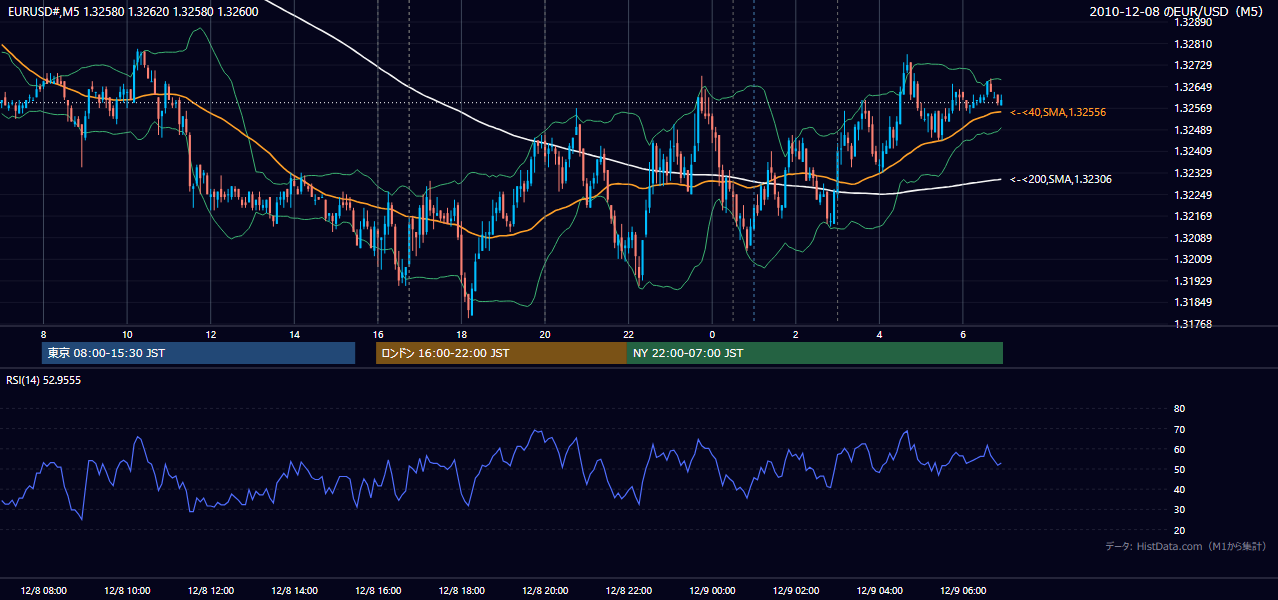Click the bottom date label 12/8 14:00
The height and width of the screenshot is (600, 1278).
click(x=294, y=590)
